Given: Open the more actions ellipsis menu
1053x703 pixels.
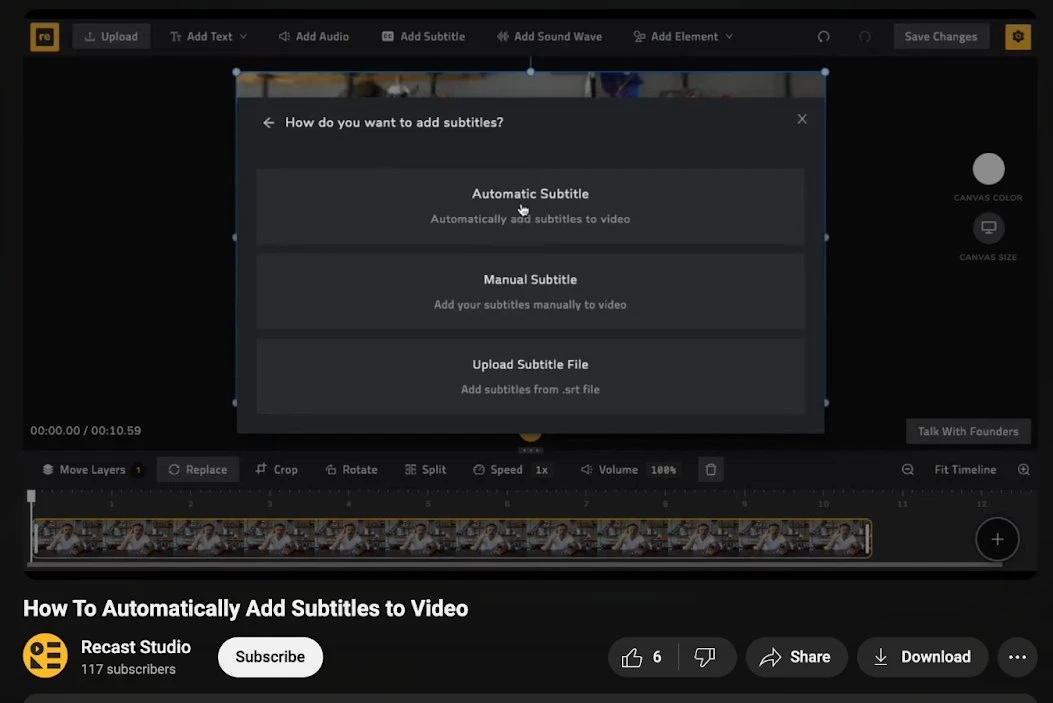Looking at the screenshot, I should [x=1017, y=657].
